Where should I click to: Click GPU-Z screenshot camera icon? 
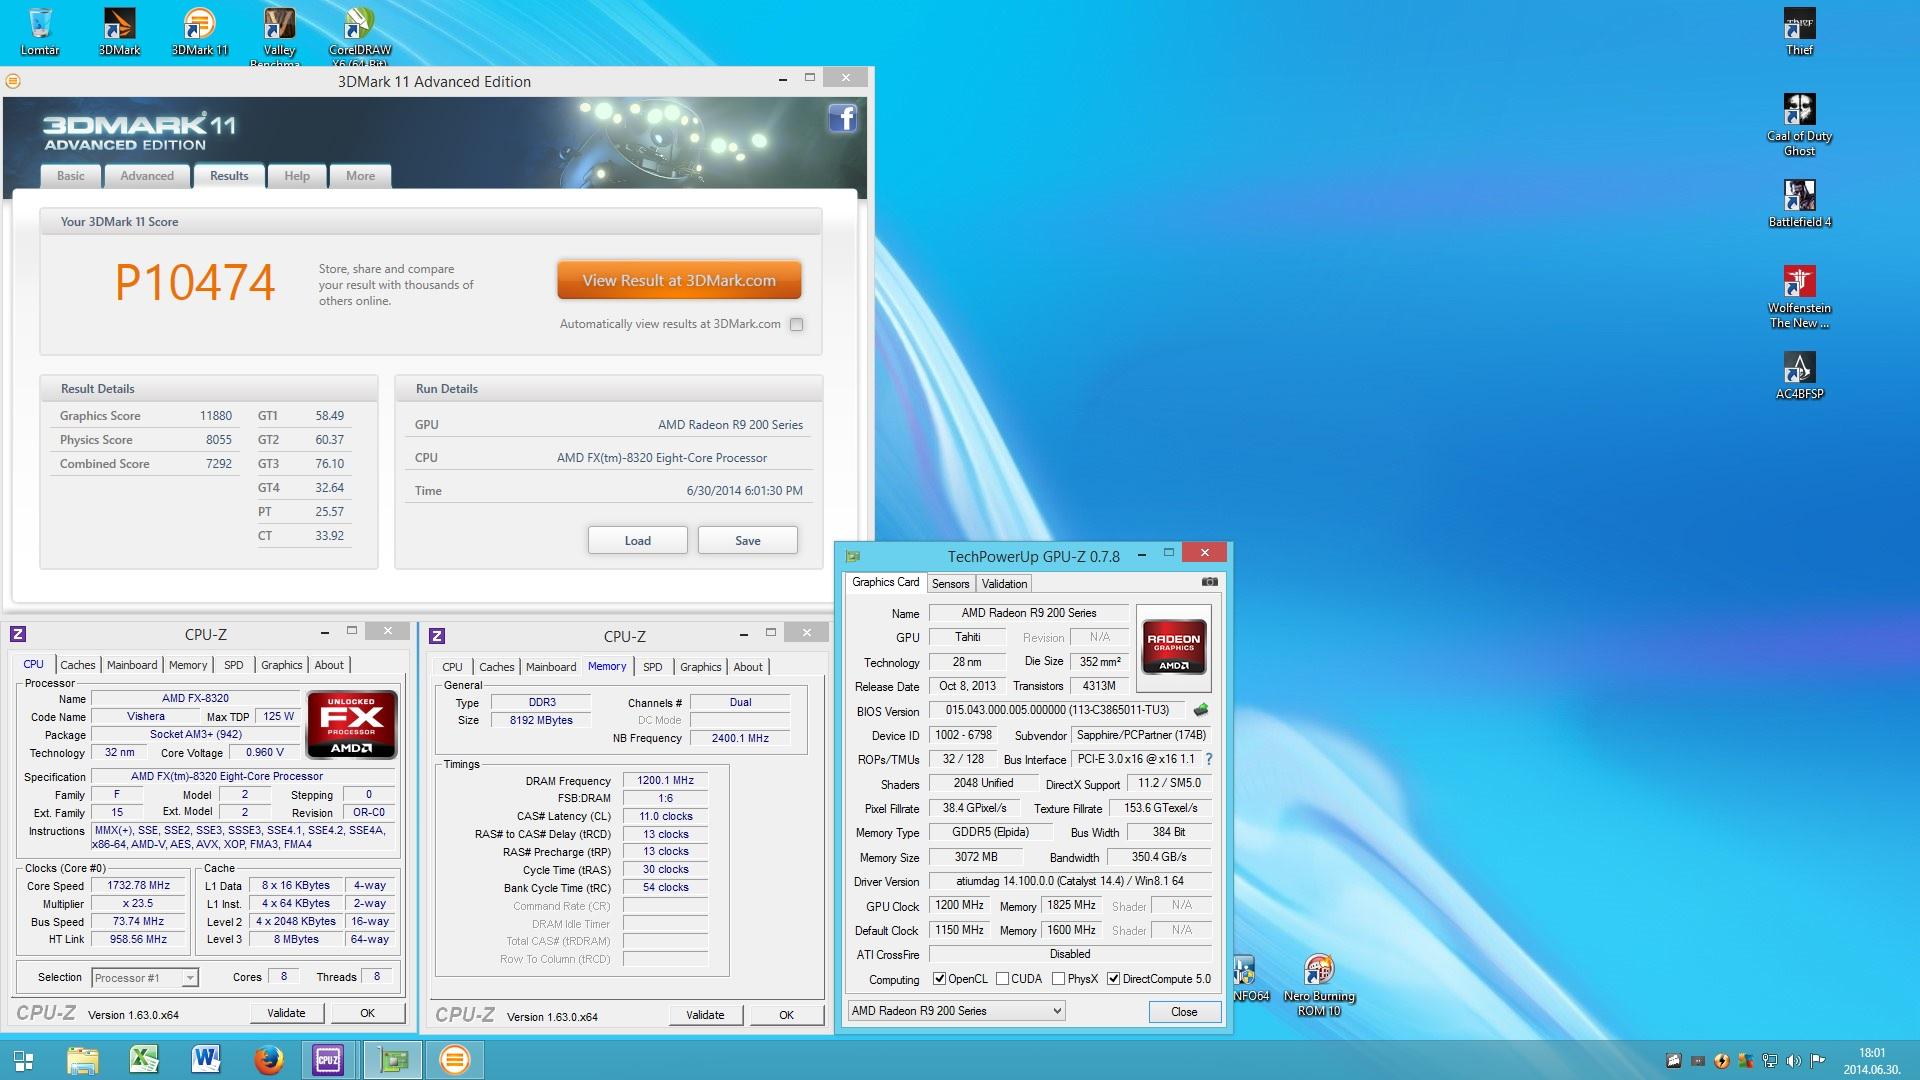[1209, 582]
